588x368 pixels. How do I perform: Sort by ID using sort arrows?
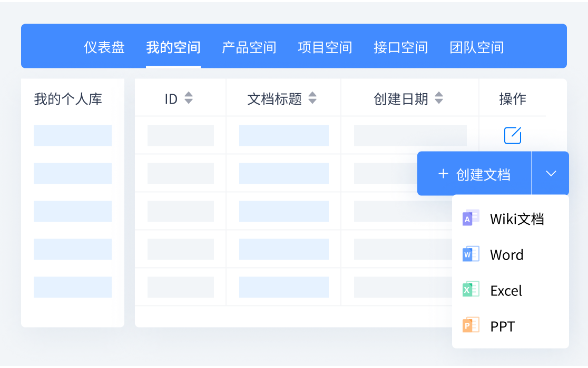click(189, 98)
